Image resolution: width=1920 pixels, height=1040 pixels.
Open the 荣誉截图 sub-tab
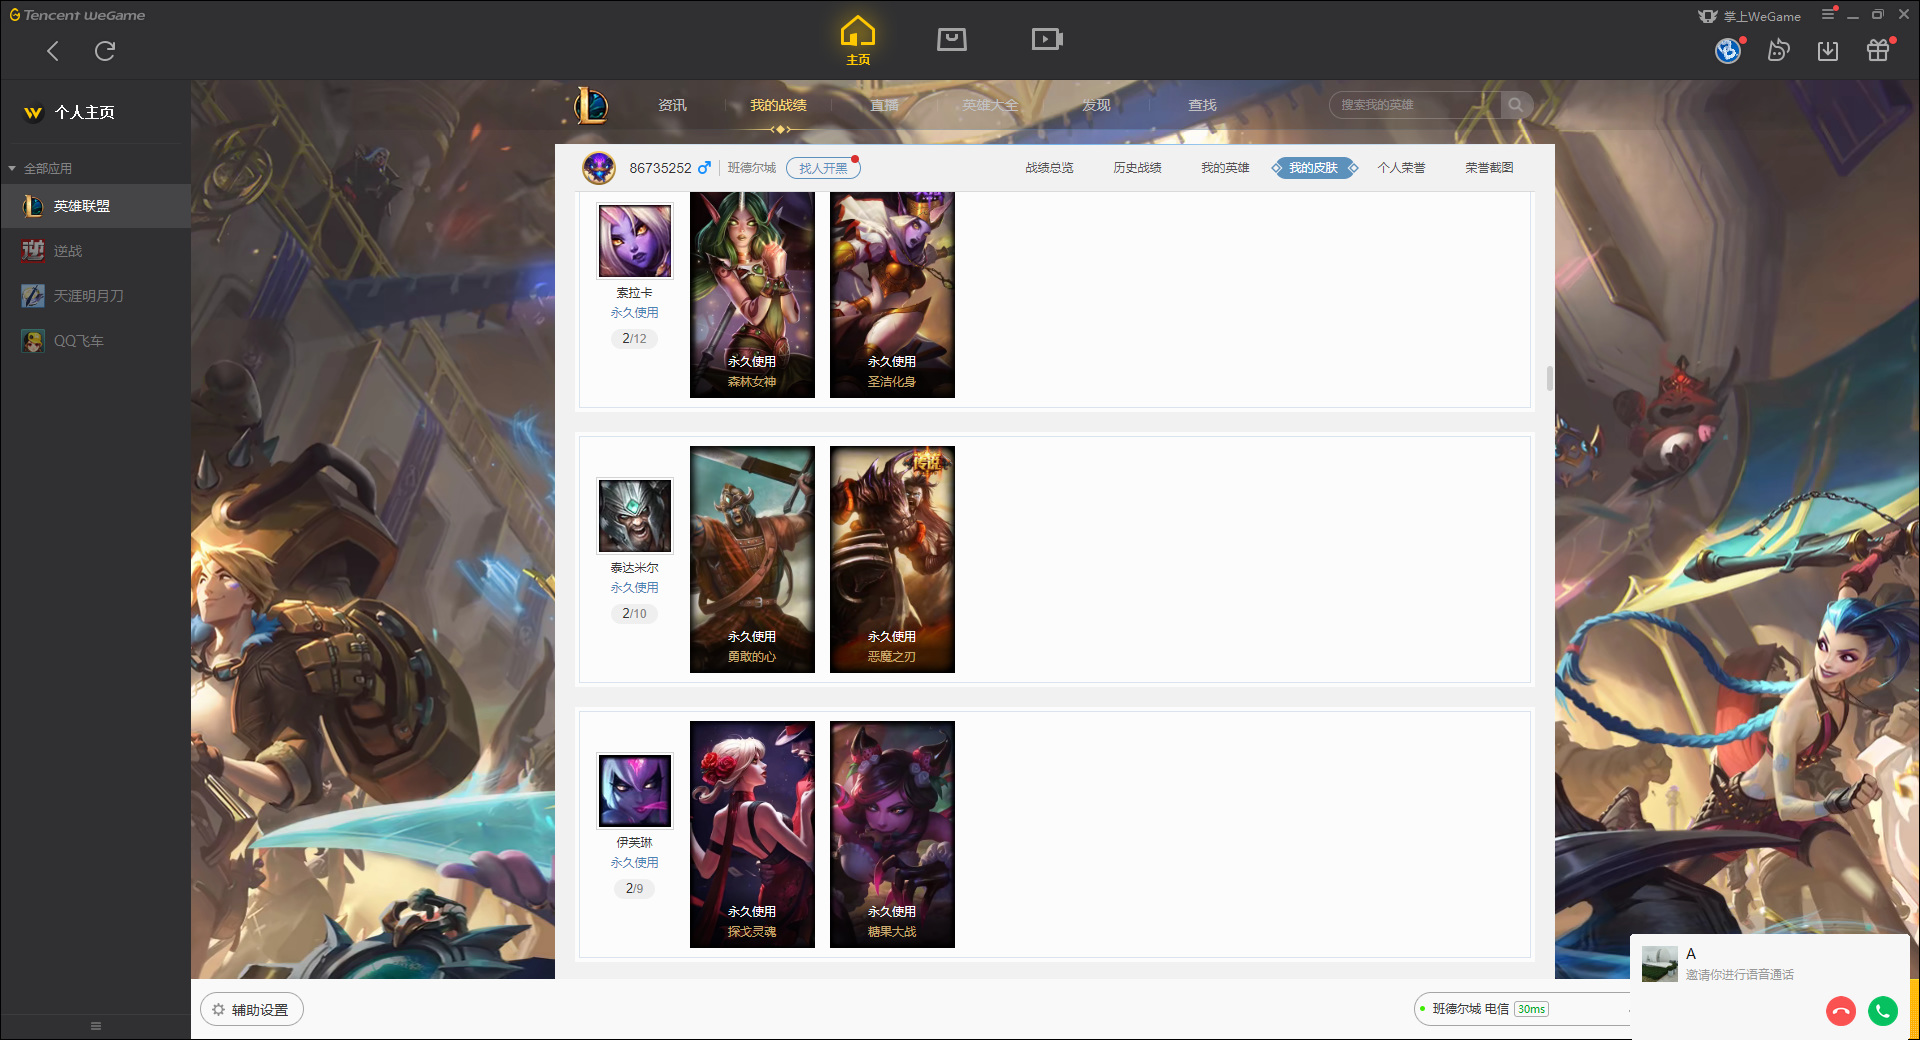coord(1489,168)
